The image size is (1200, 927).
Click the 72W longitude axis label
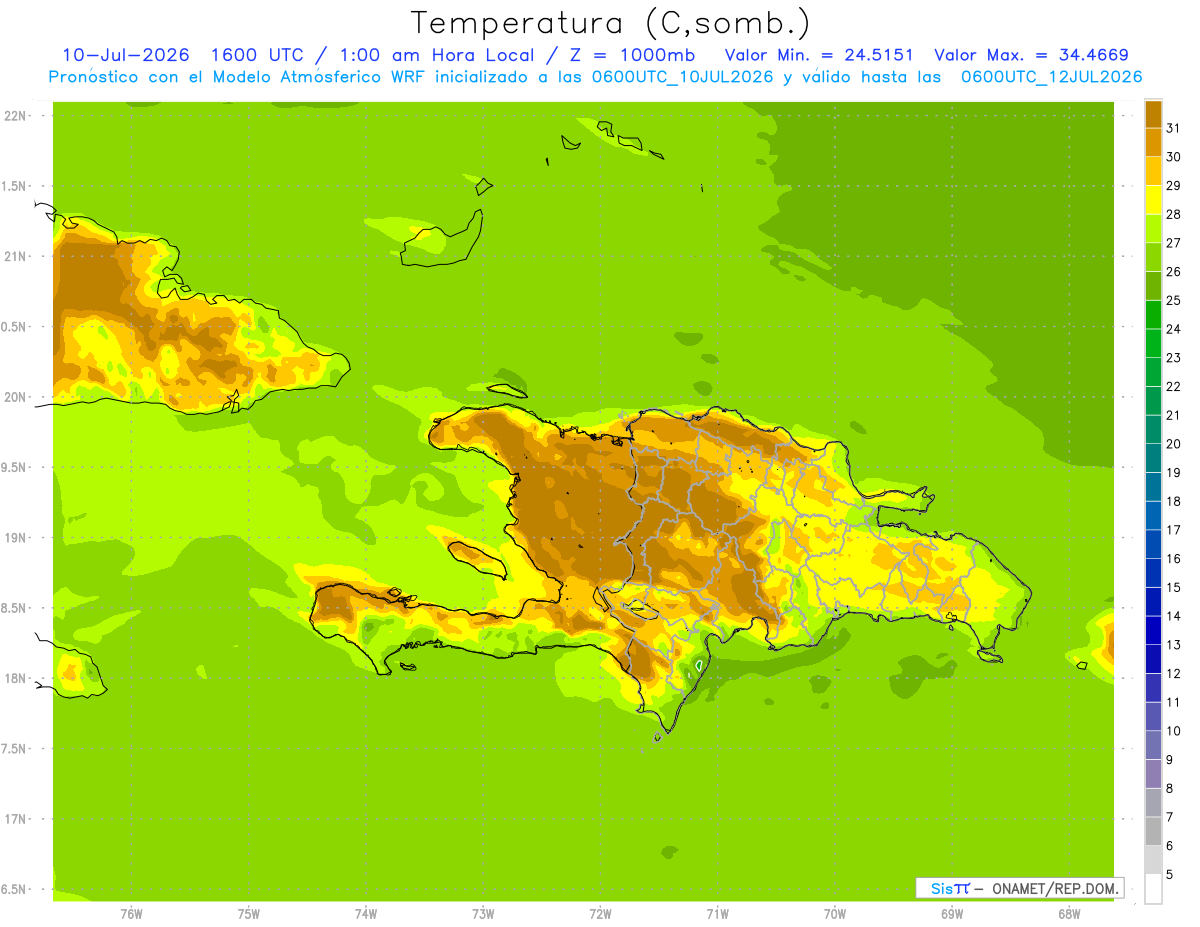600,914
